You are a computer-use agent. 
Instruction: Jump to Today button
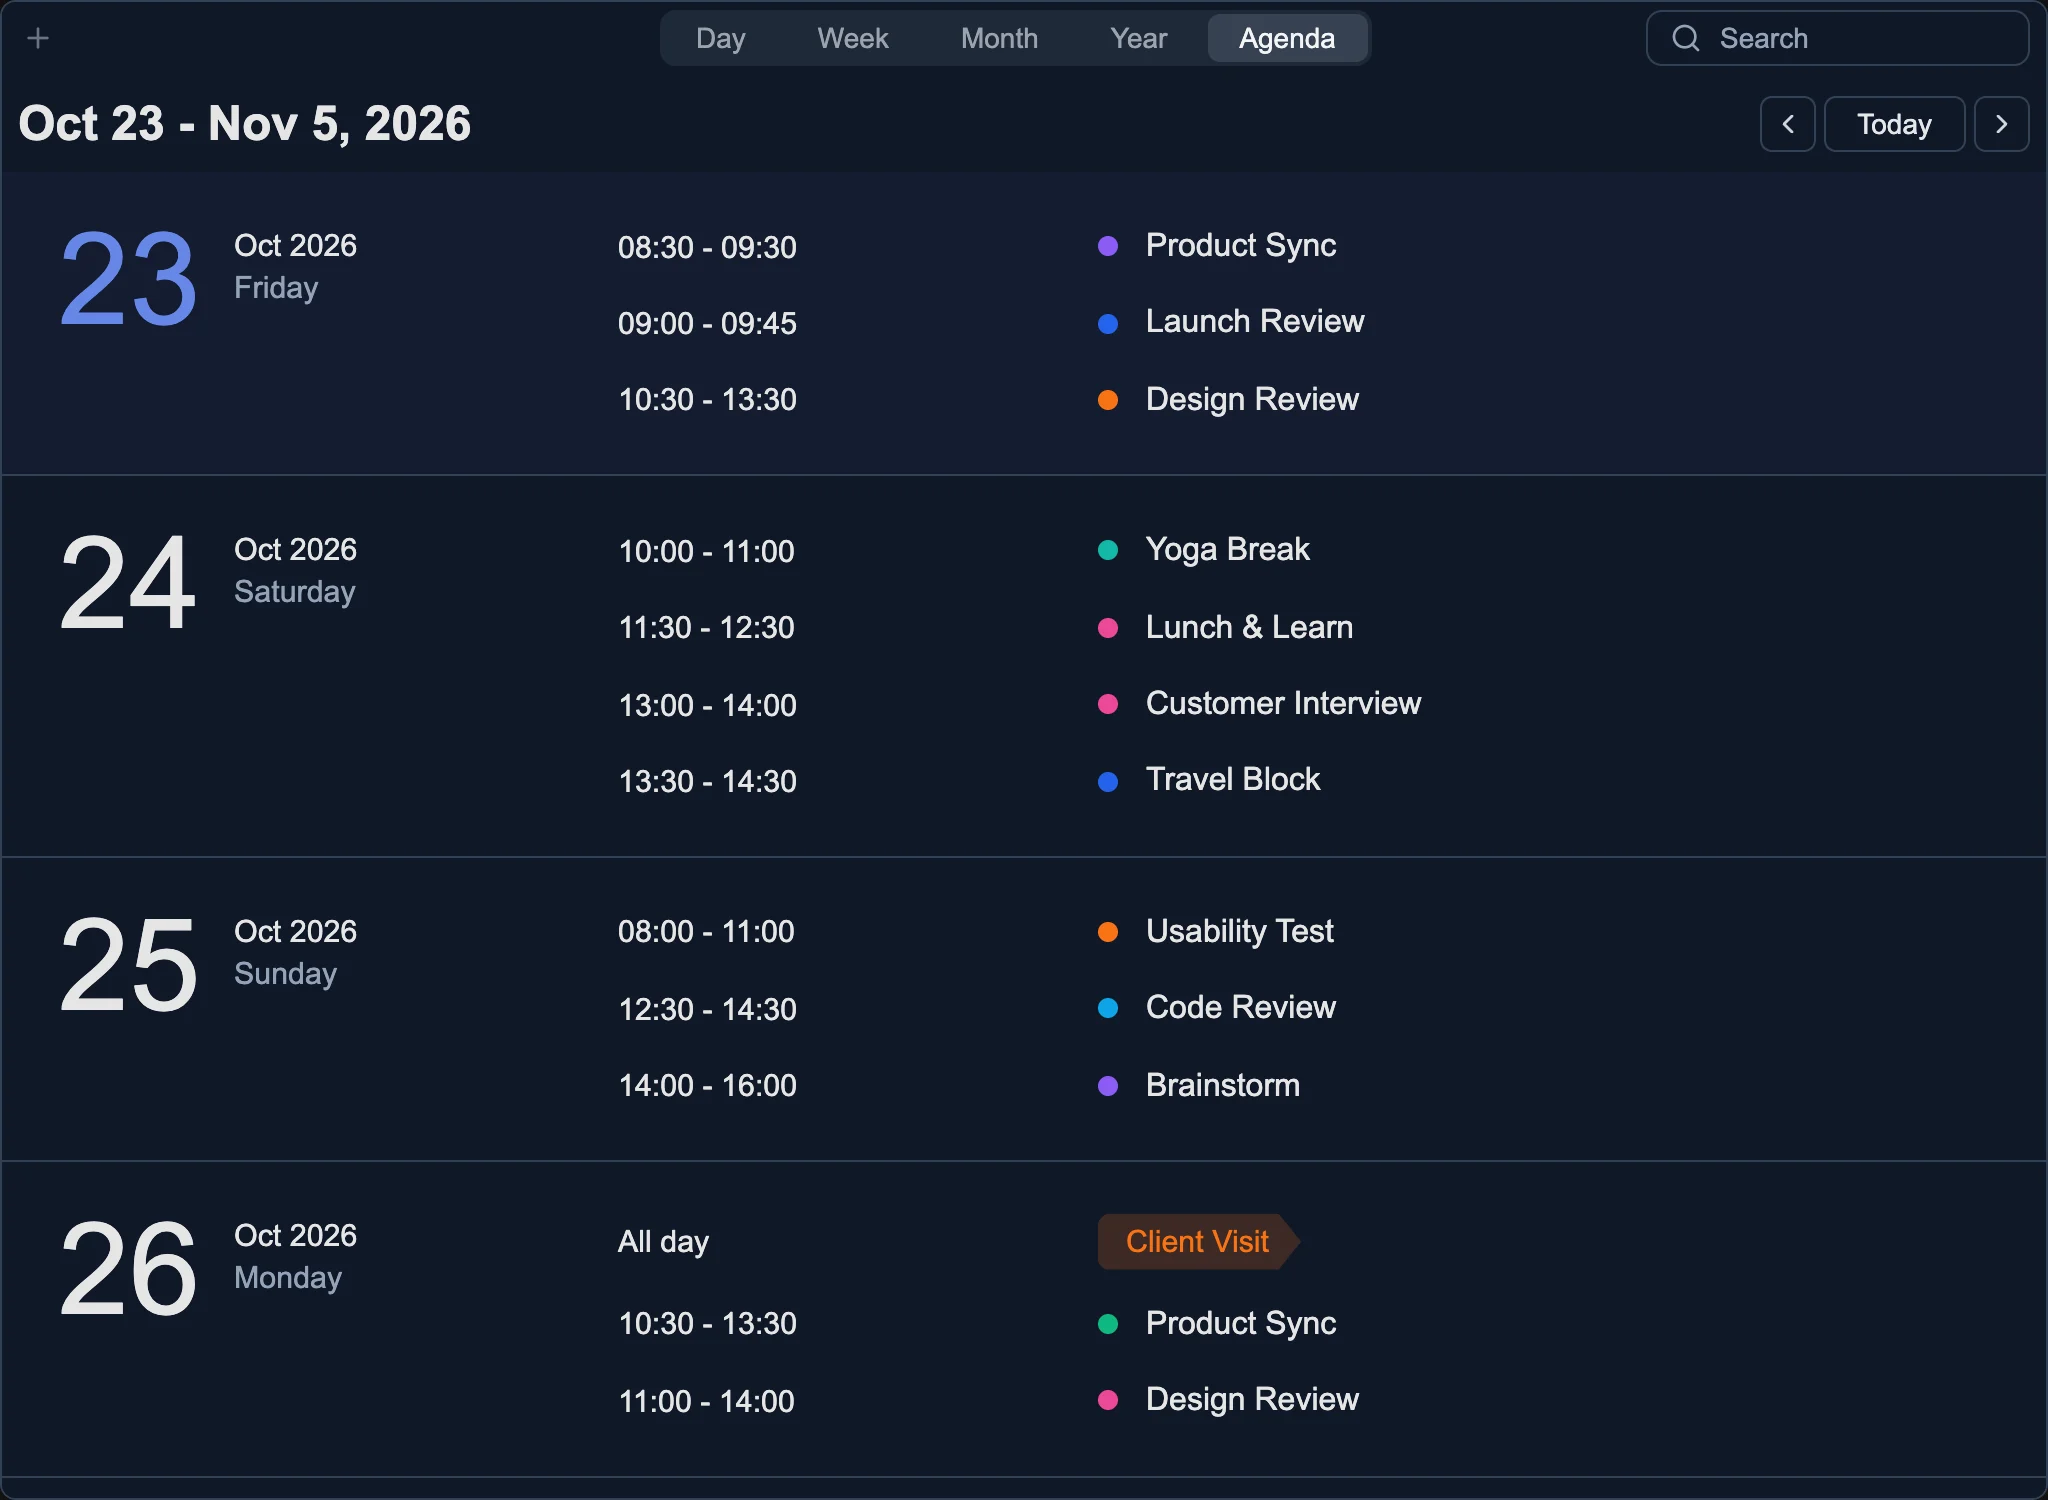1895,124
